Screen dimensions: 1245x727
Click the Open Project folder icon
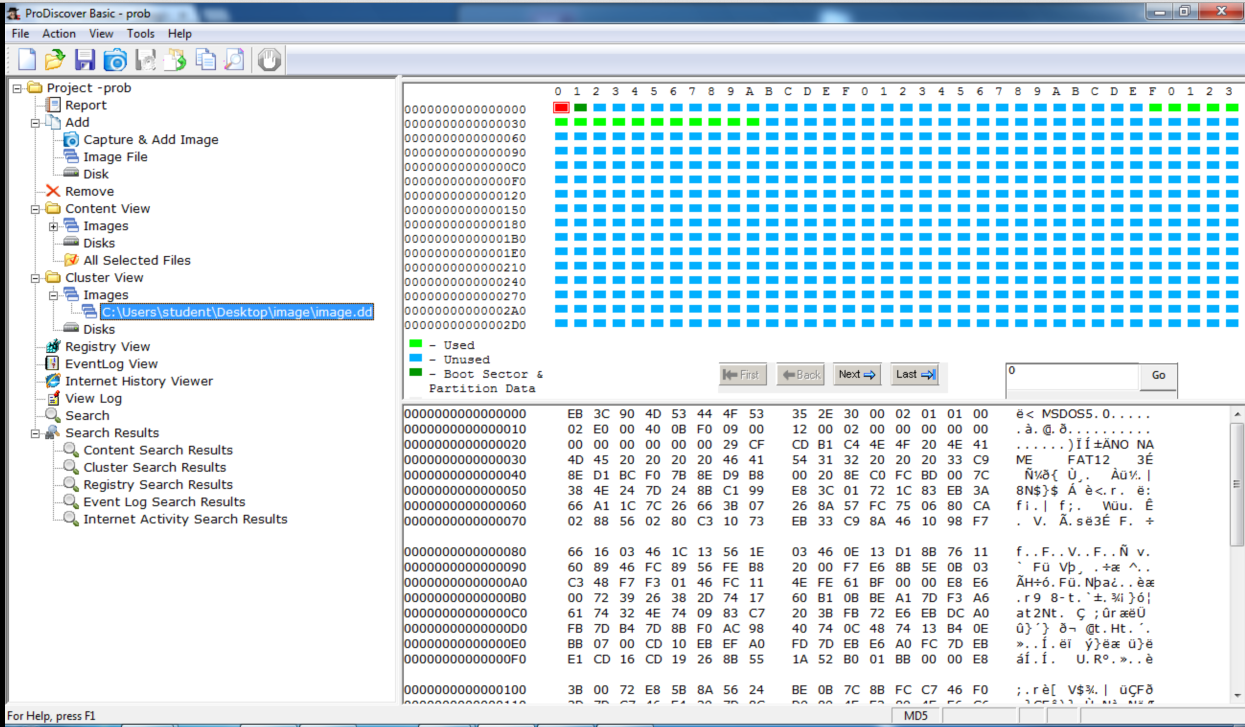click(55, 59)
